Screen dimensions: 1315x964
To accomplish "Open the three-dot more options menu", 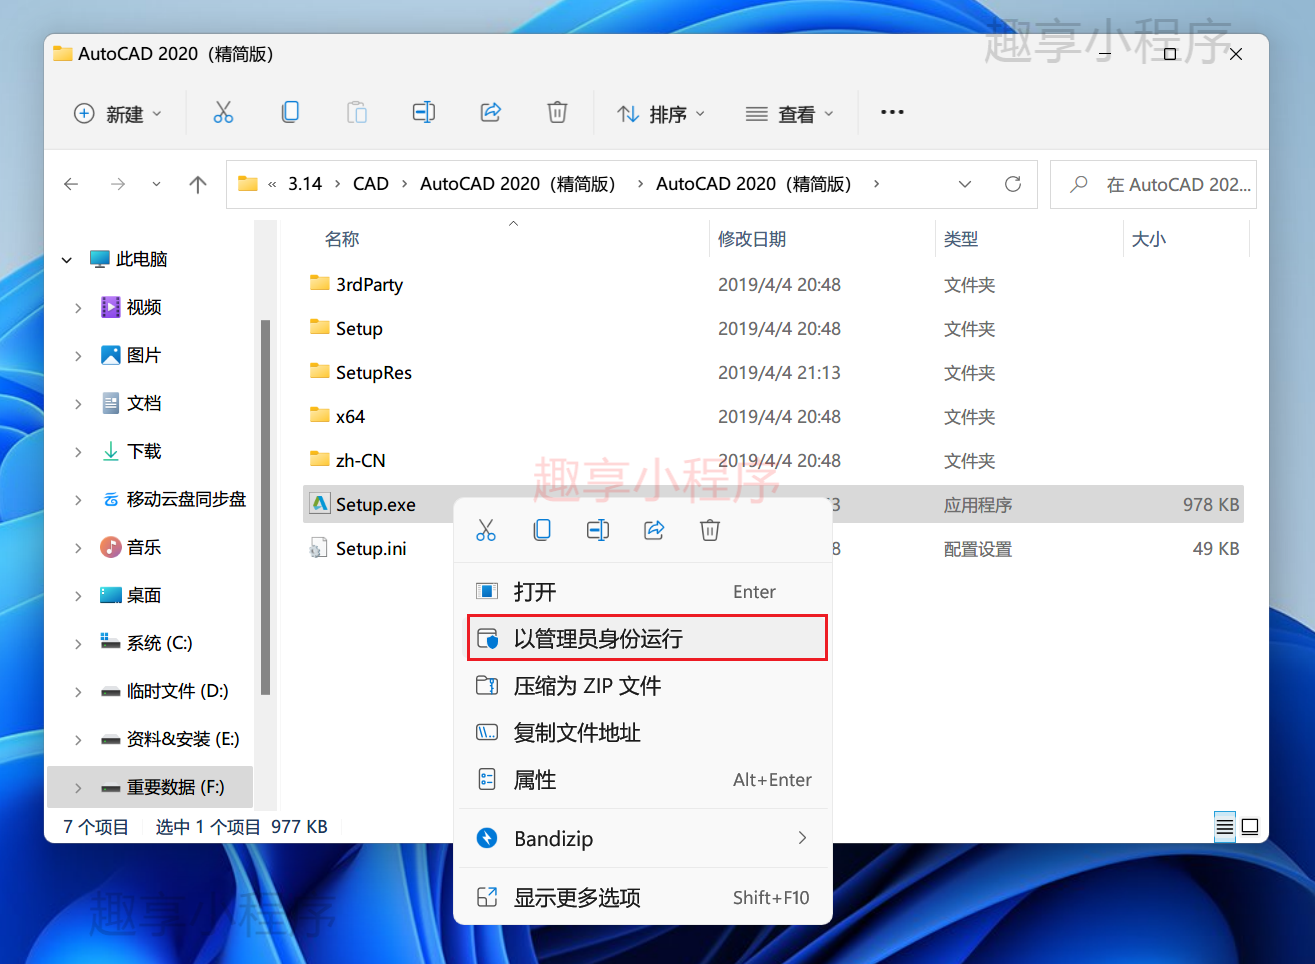I will [892, 113].
